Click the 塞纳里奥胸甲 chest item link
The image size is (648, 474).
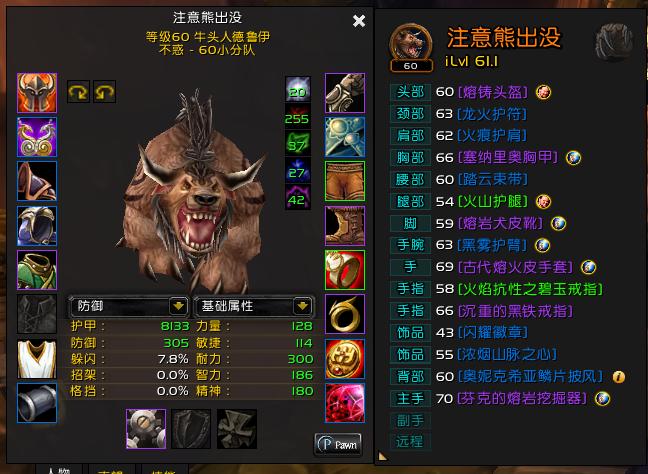tap(508, 157)
